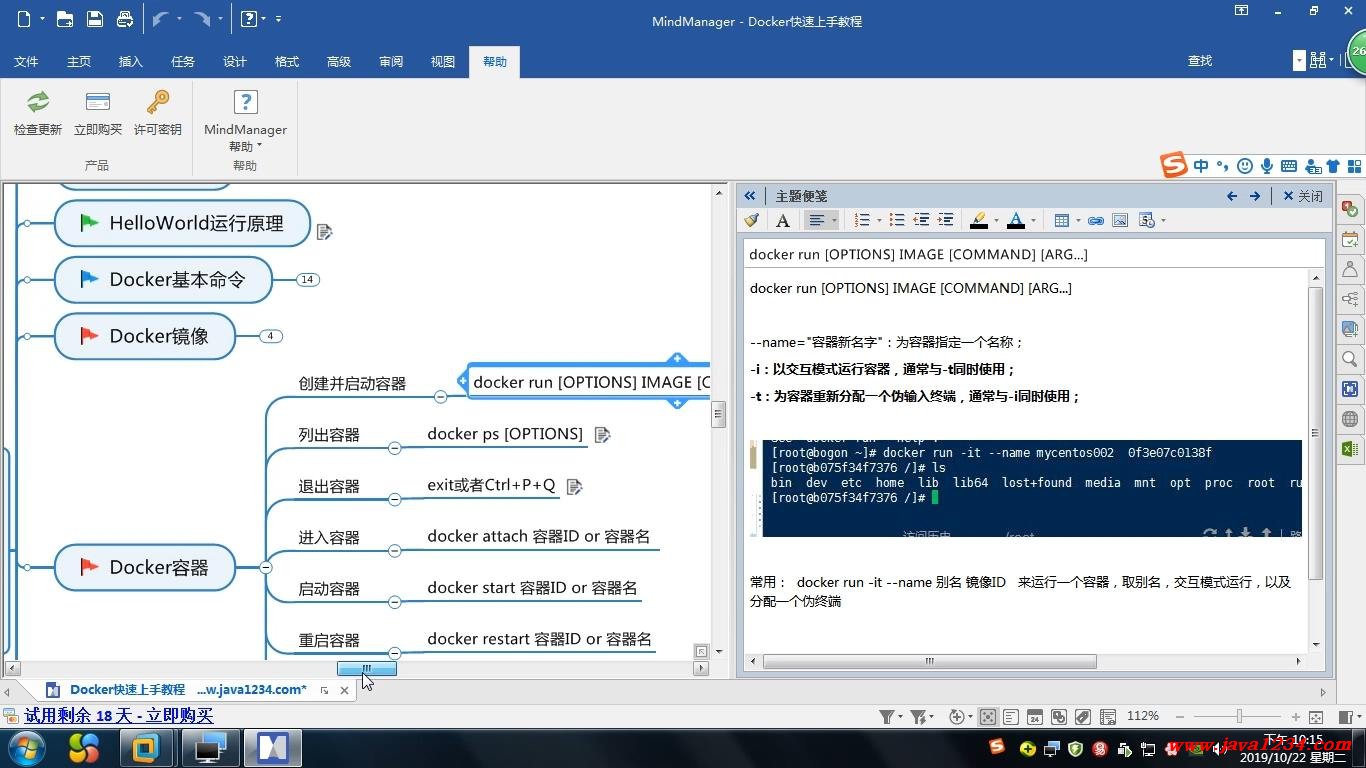Toggle the tag display icon in status bar
This screenshot has width=1366, height=768.
1083,717
